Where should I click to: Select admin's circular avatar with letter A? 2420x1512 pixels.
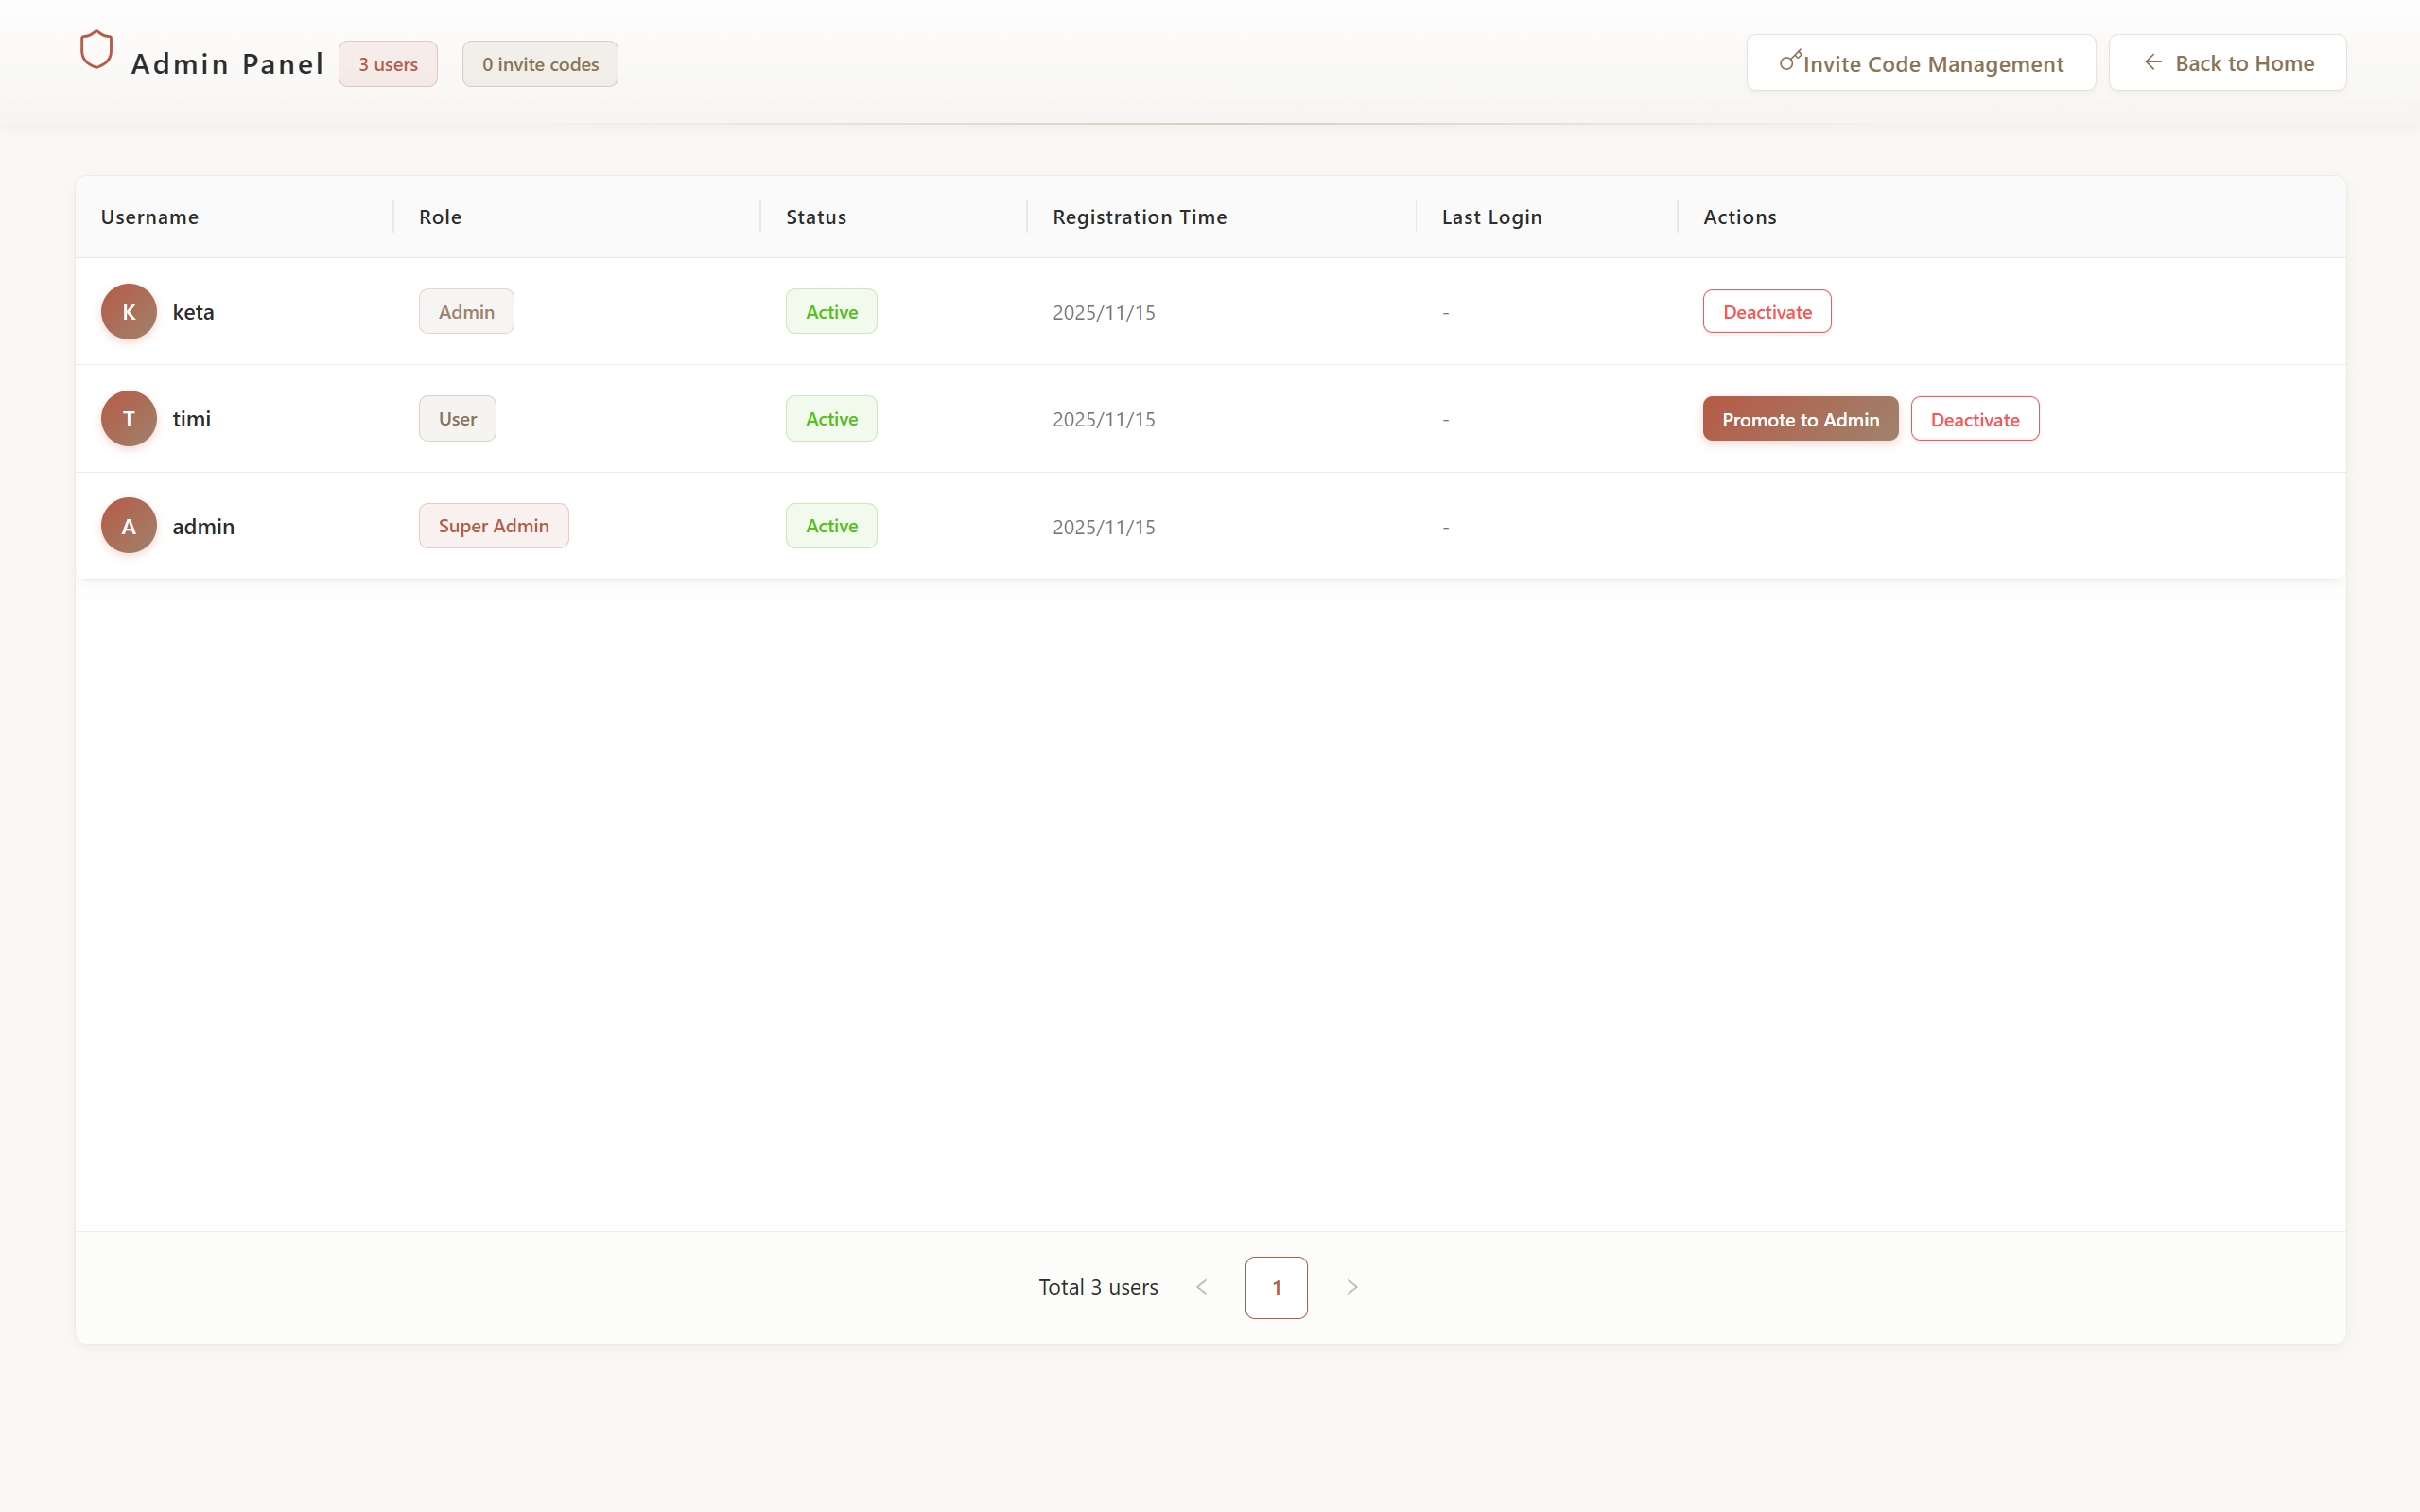click(128, 525)
